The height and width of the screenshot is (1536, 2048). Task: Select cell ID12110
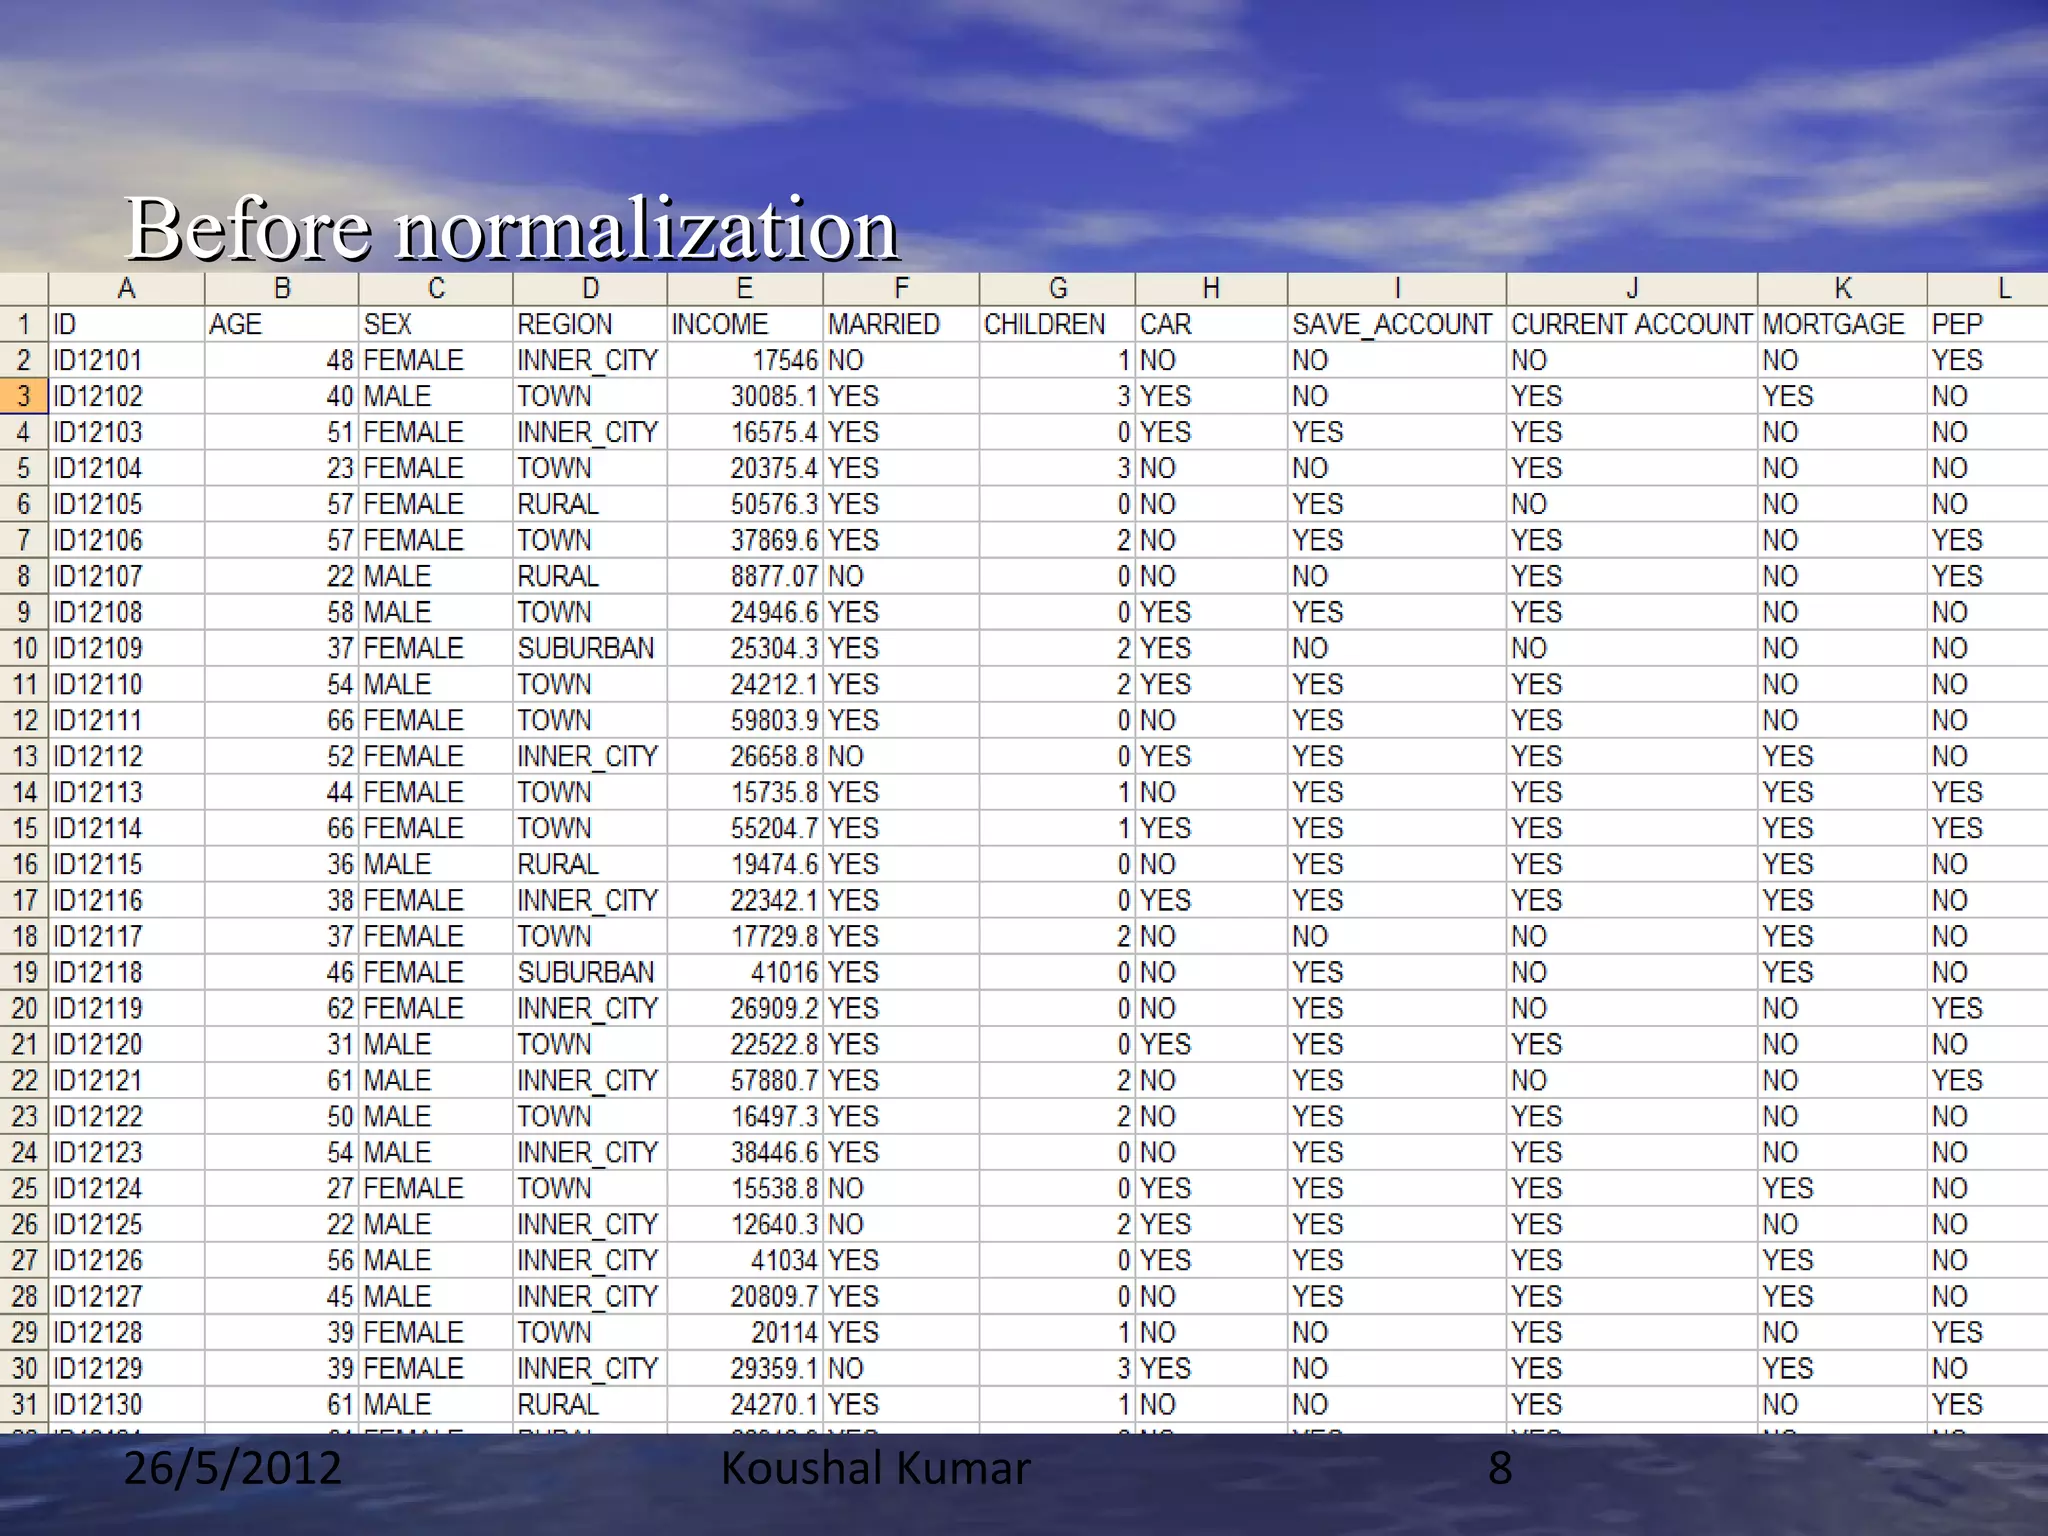[x=126, y=684]
